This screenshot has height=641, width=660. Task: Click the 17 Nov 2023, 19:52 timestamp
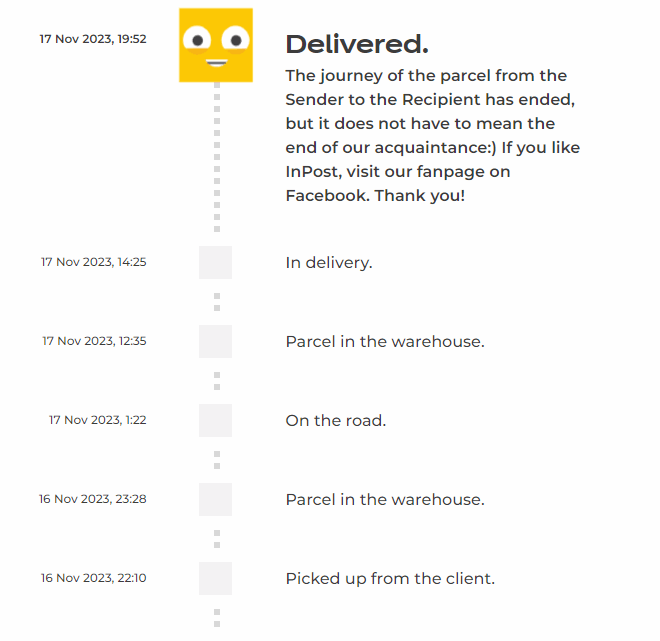point(93,39)
